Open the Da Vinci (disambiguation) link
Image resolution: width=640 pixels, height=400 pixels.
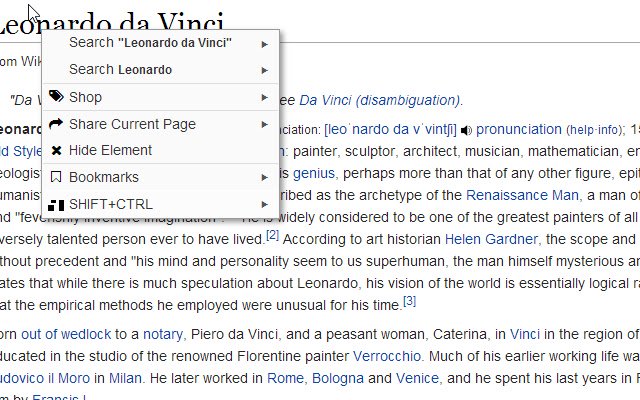[380, 100]
